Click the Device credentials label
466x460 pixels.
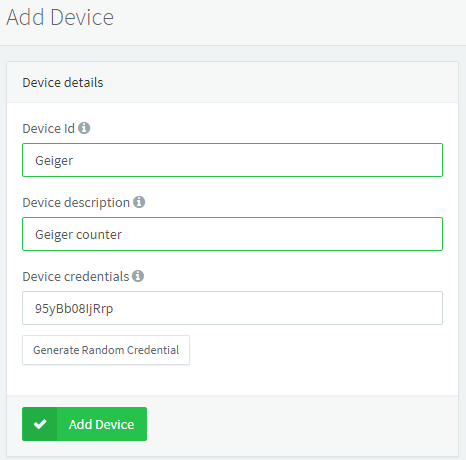(76, 277)
